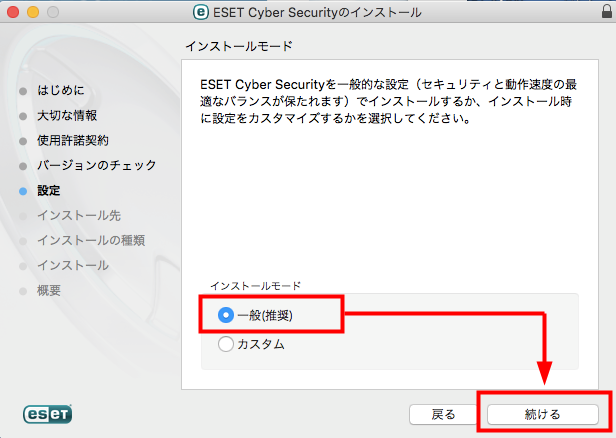Click the blue bullet beside 設定
Viewport: 616px width, 438px height.
[23, 191]
